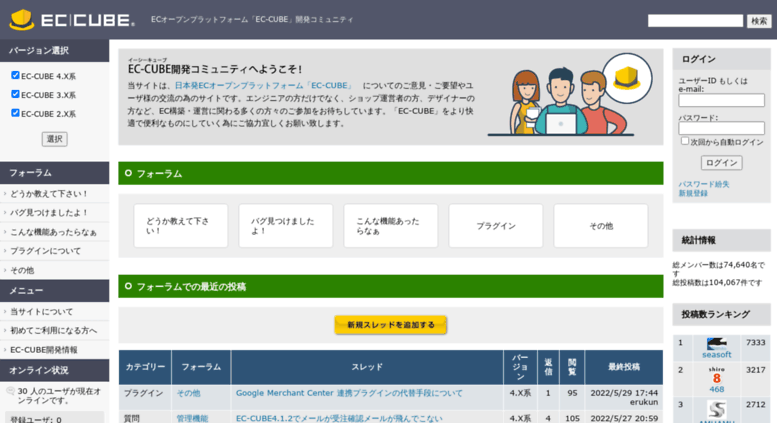The image size is (777, 423).
Task: Click the 468 username link in ranking
Action: click(x=717, y=389)
